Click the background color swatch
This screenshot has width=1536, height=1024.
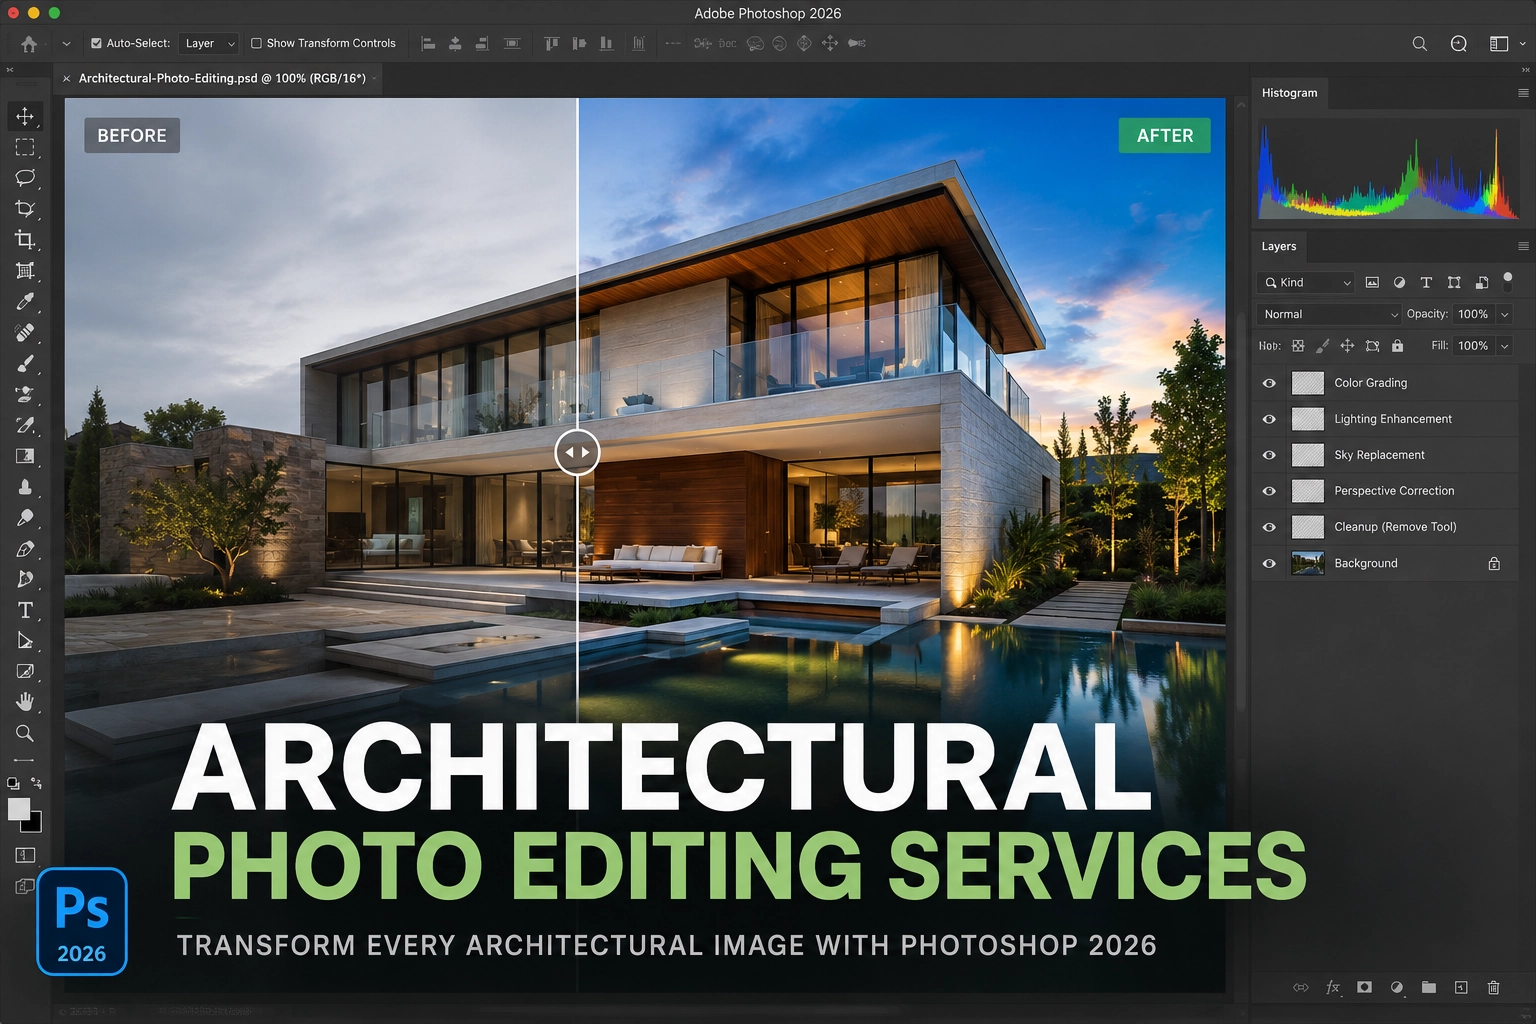[x=34, y=824]
